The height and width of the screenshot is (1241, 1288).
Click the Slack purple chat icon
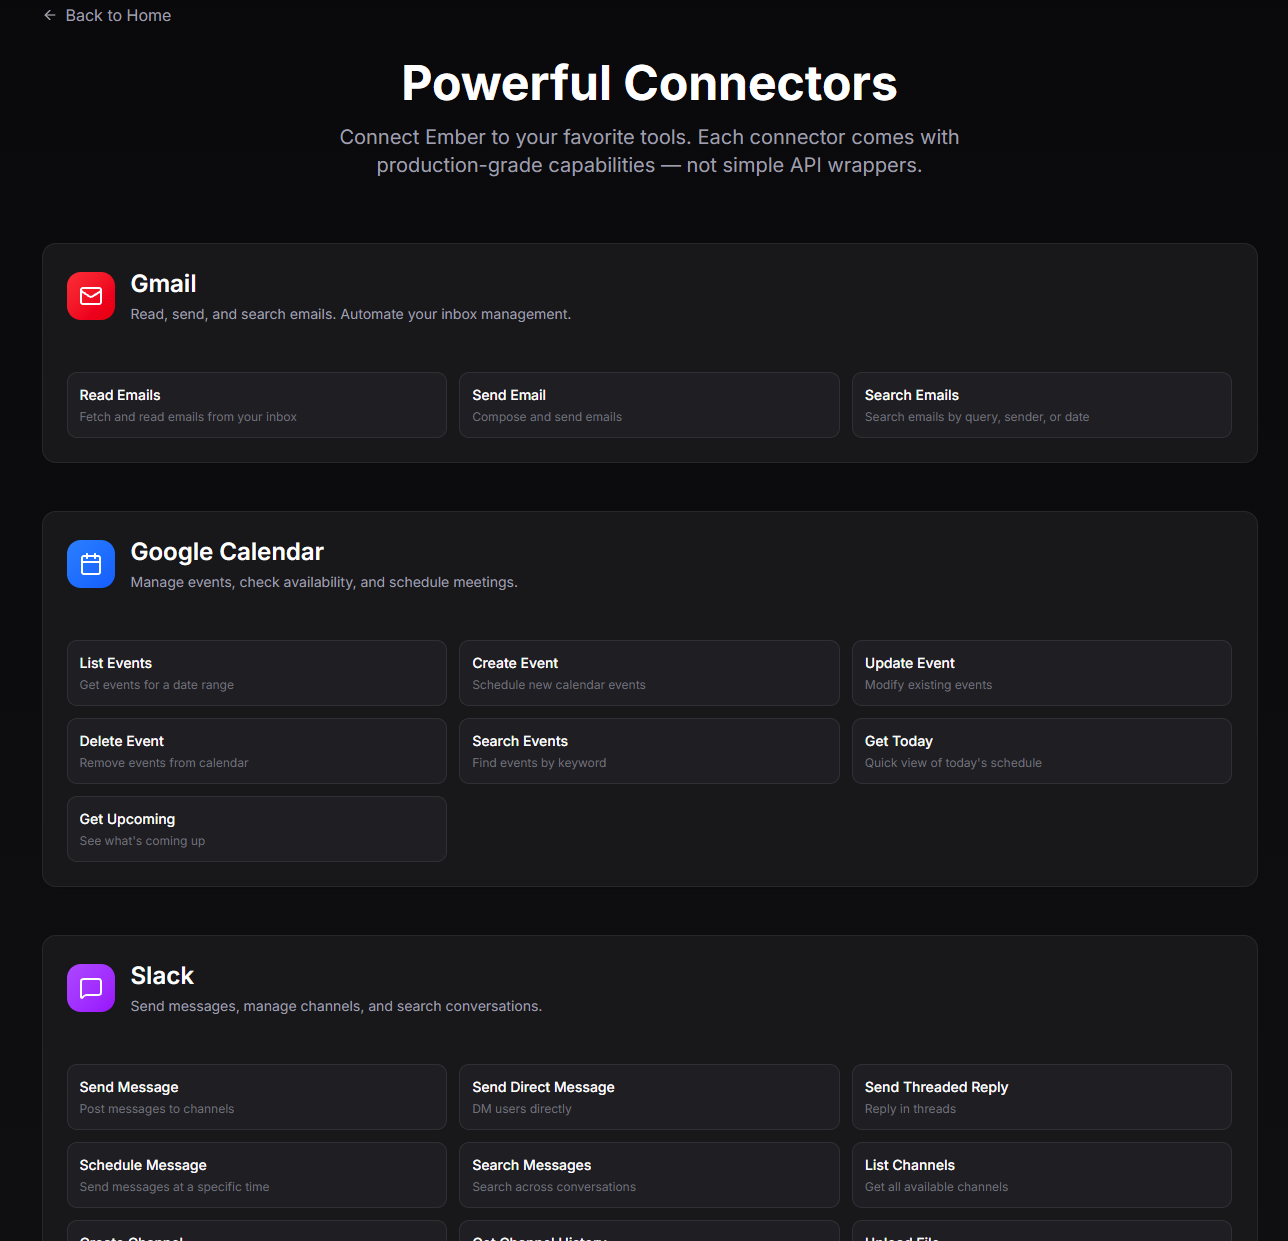click(91, 988)
